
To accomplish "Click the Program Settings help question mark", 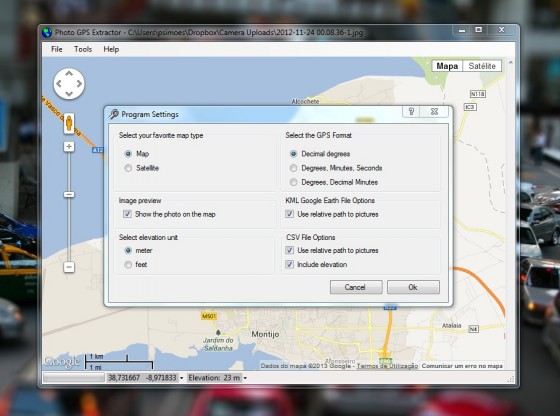I will pyautogui.click(x=411, y=111).
